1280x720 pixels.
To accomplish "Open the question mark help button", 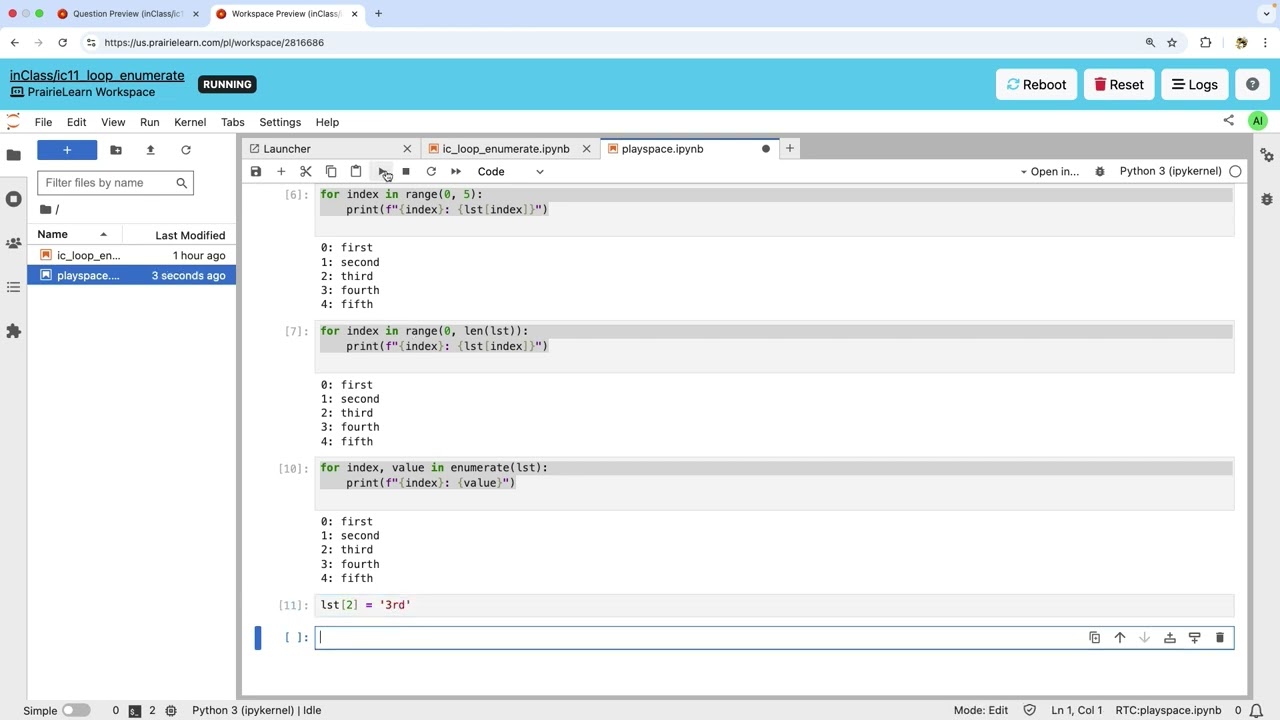I will pyautogui.click(x=1252, y=85).
